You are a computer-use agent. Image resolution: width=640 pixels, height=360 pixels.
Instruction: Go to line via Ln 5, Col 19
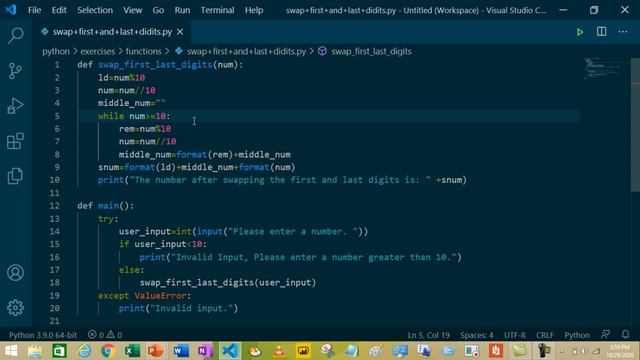point(429,335)
